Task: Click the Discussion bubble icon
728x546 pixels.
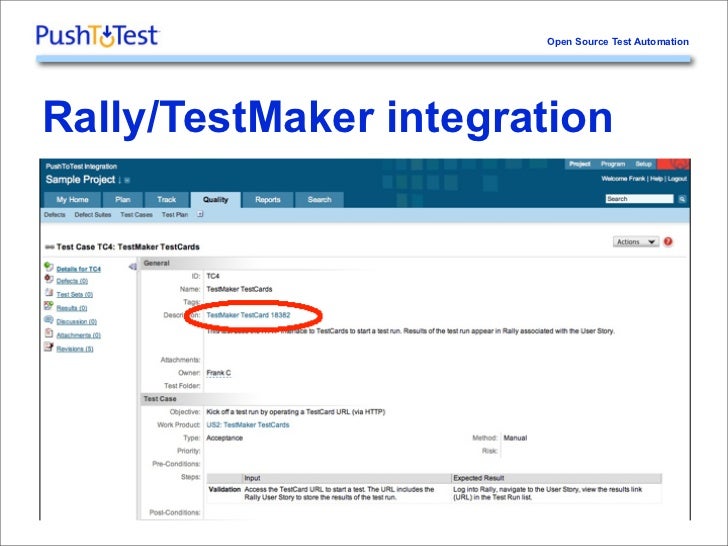Action: click(49, 319)
